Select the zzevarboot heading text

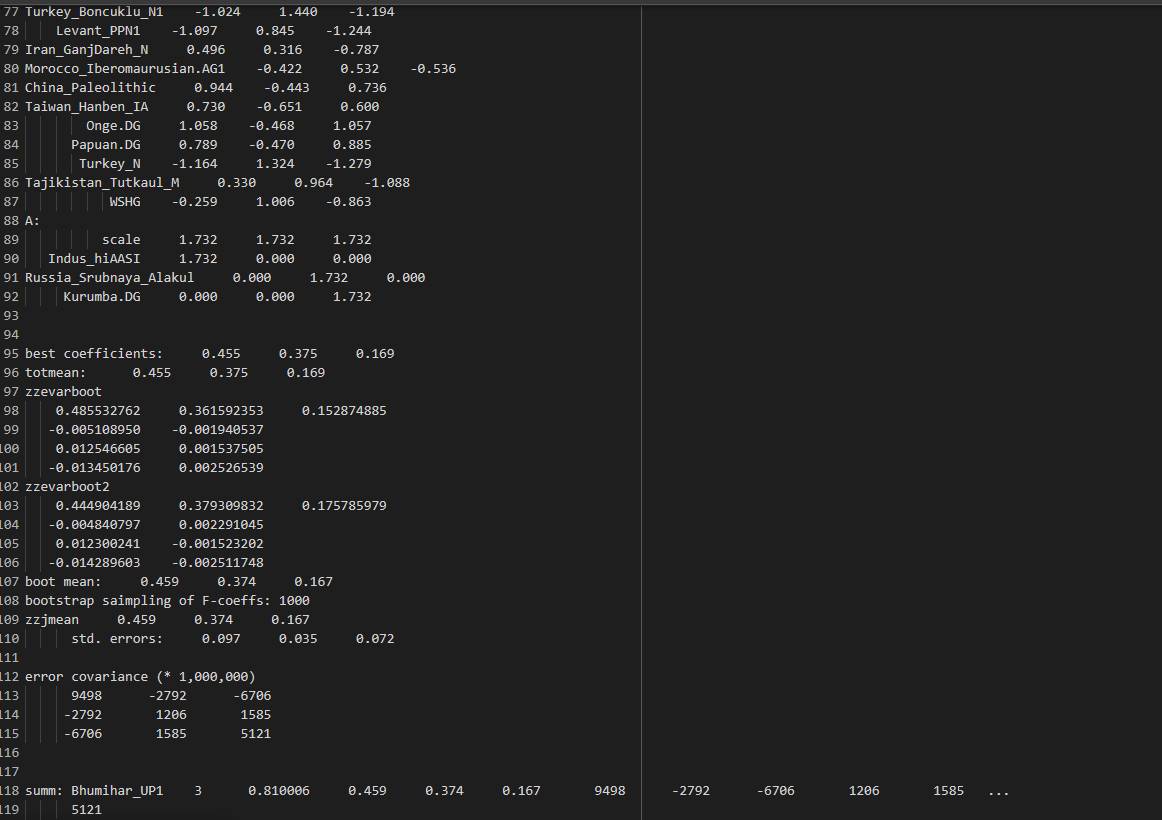(x=63, y=391)
